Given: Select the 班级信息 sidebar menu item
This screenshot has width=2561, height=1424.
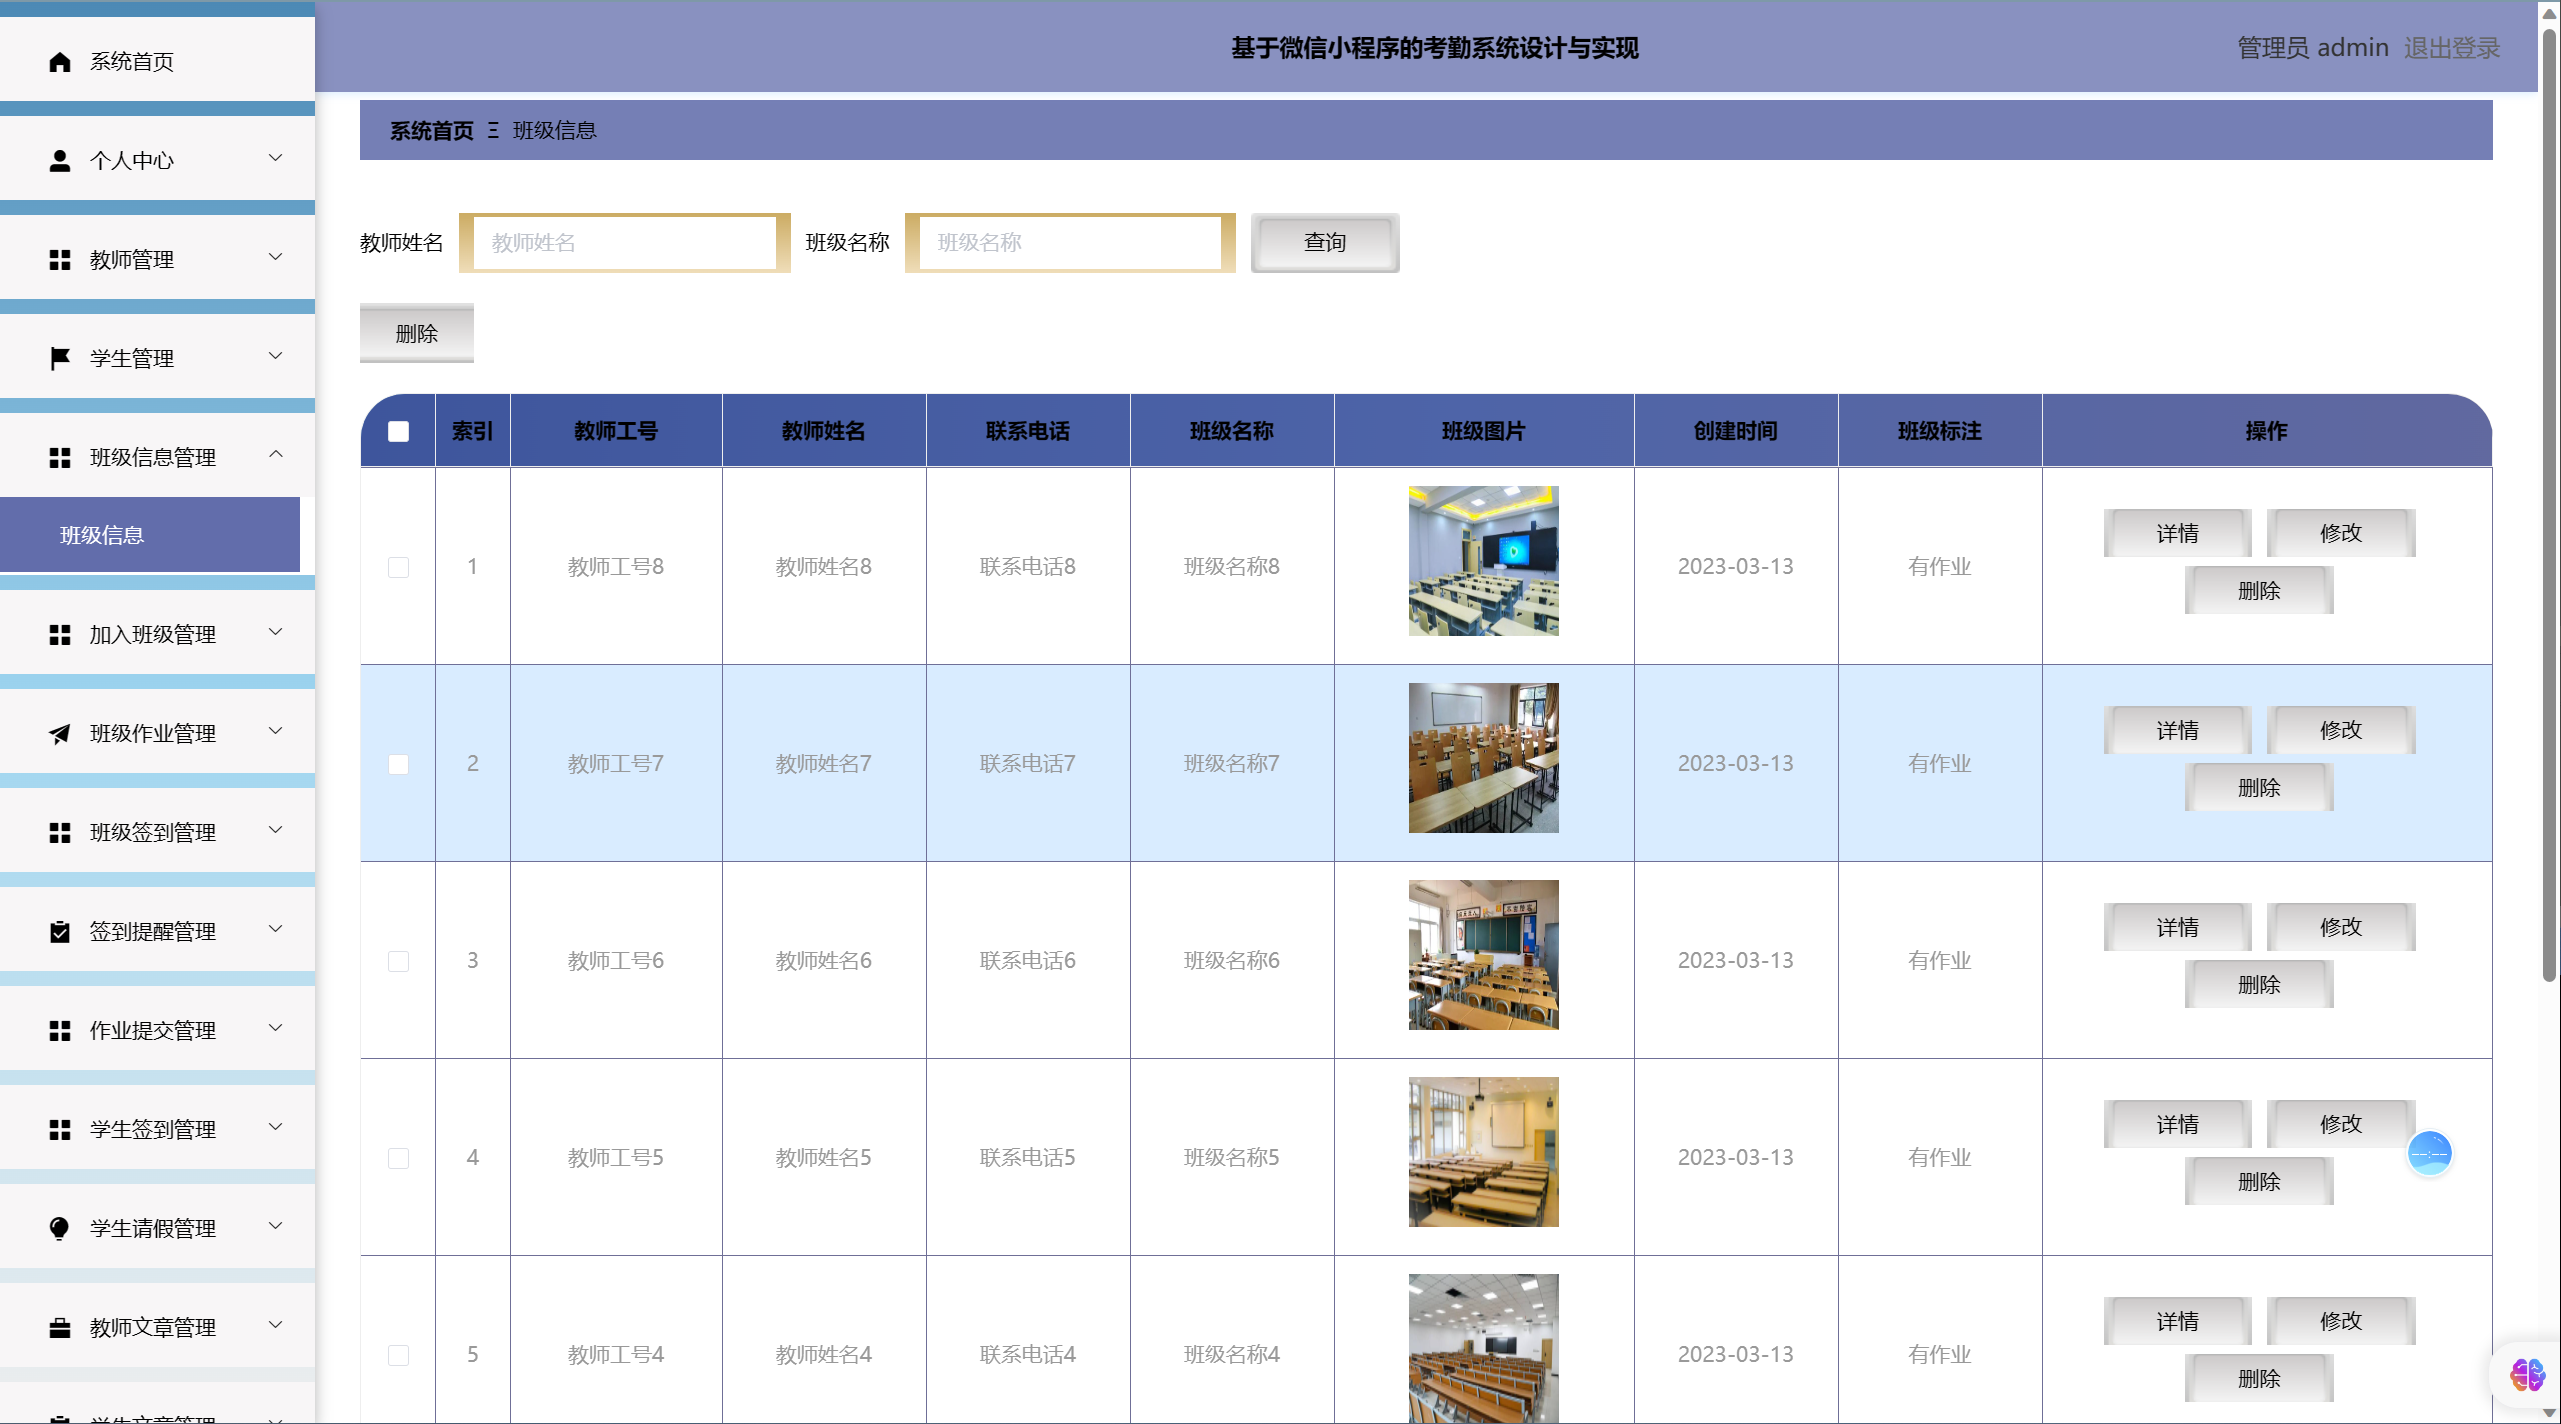Looking at the screenshot, I should coord(101,534).
